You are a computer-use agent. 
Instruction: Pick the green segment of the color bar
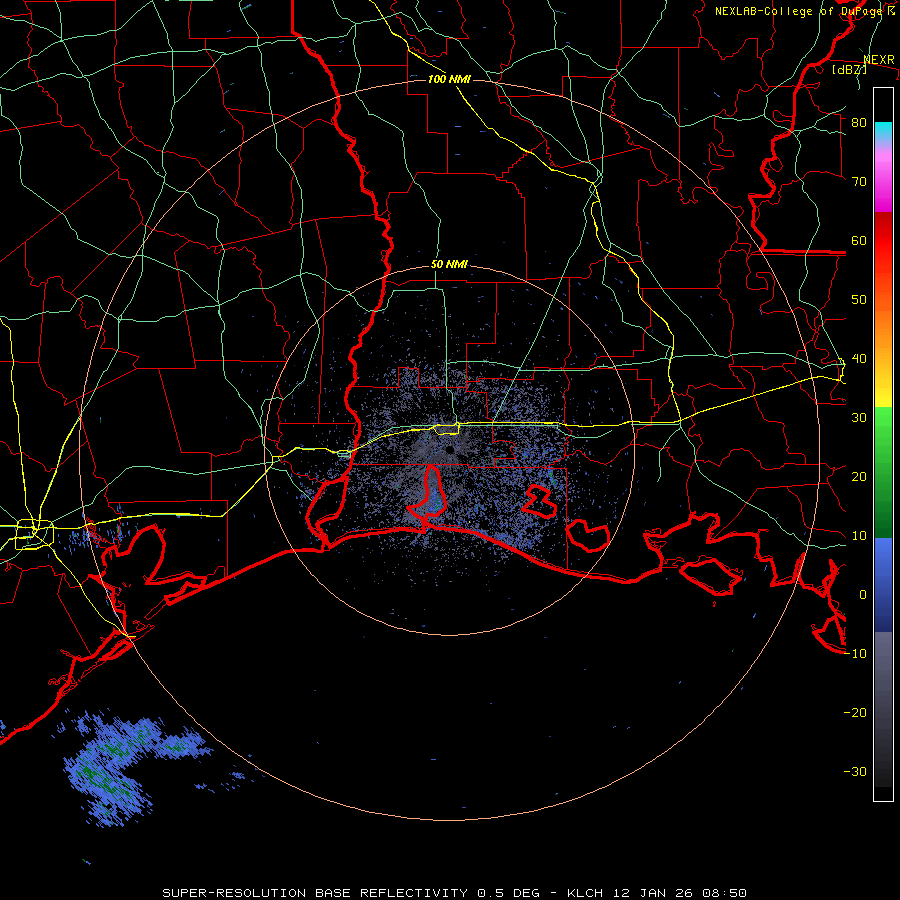883,472
